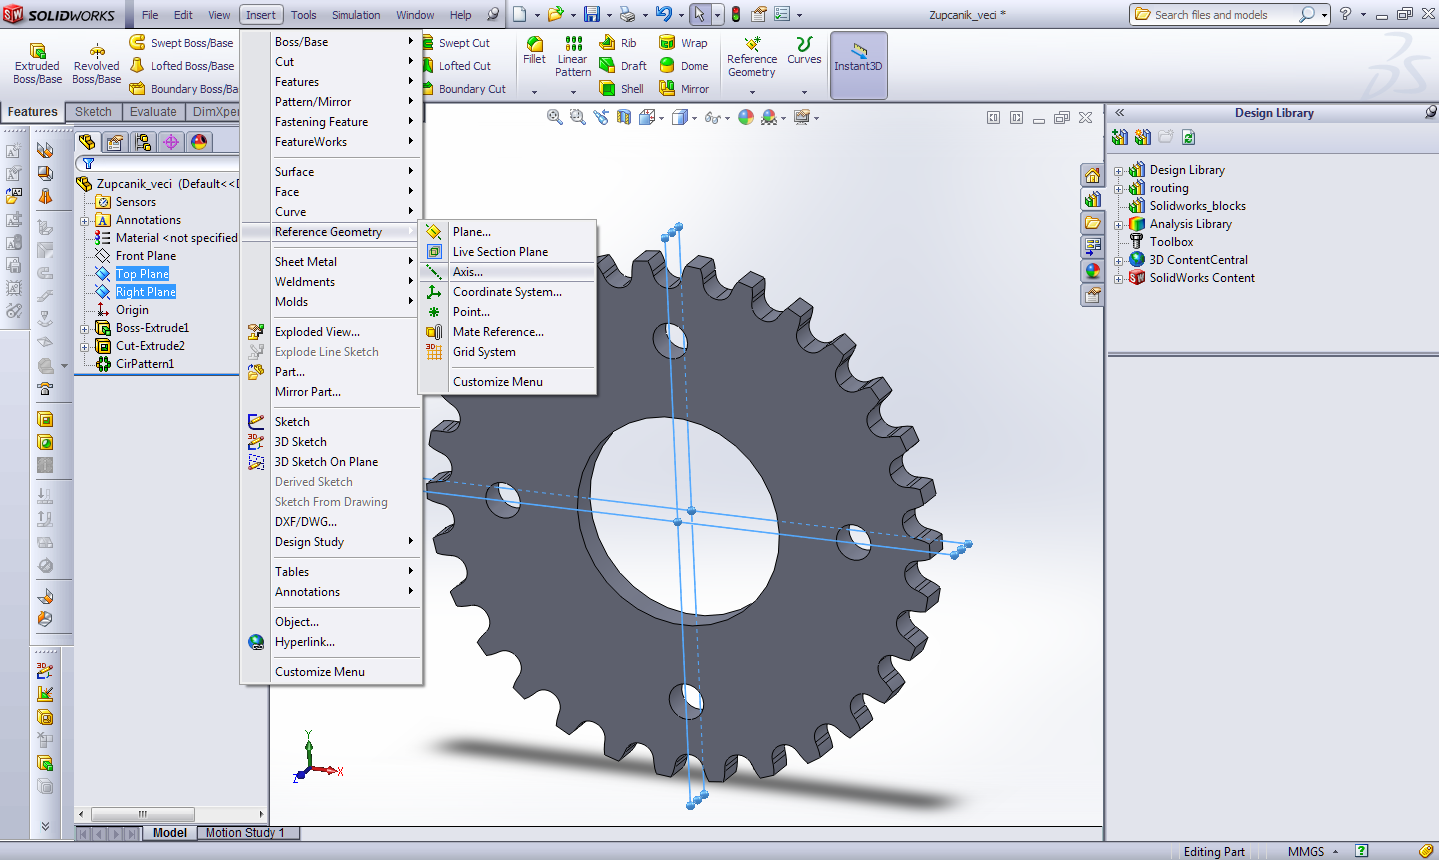The image size is (1439, 860).
Task: Open the Tools menu
Action: click(303, 15)
